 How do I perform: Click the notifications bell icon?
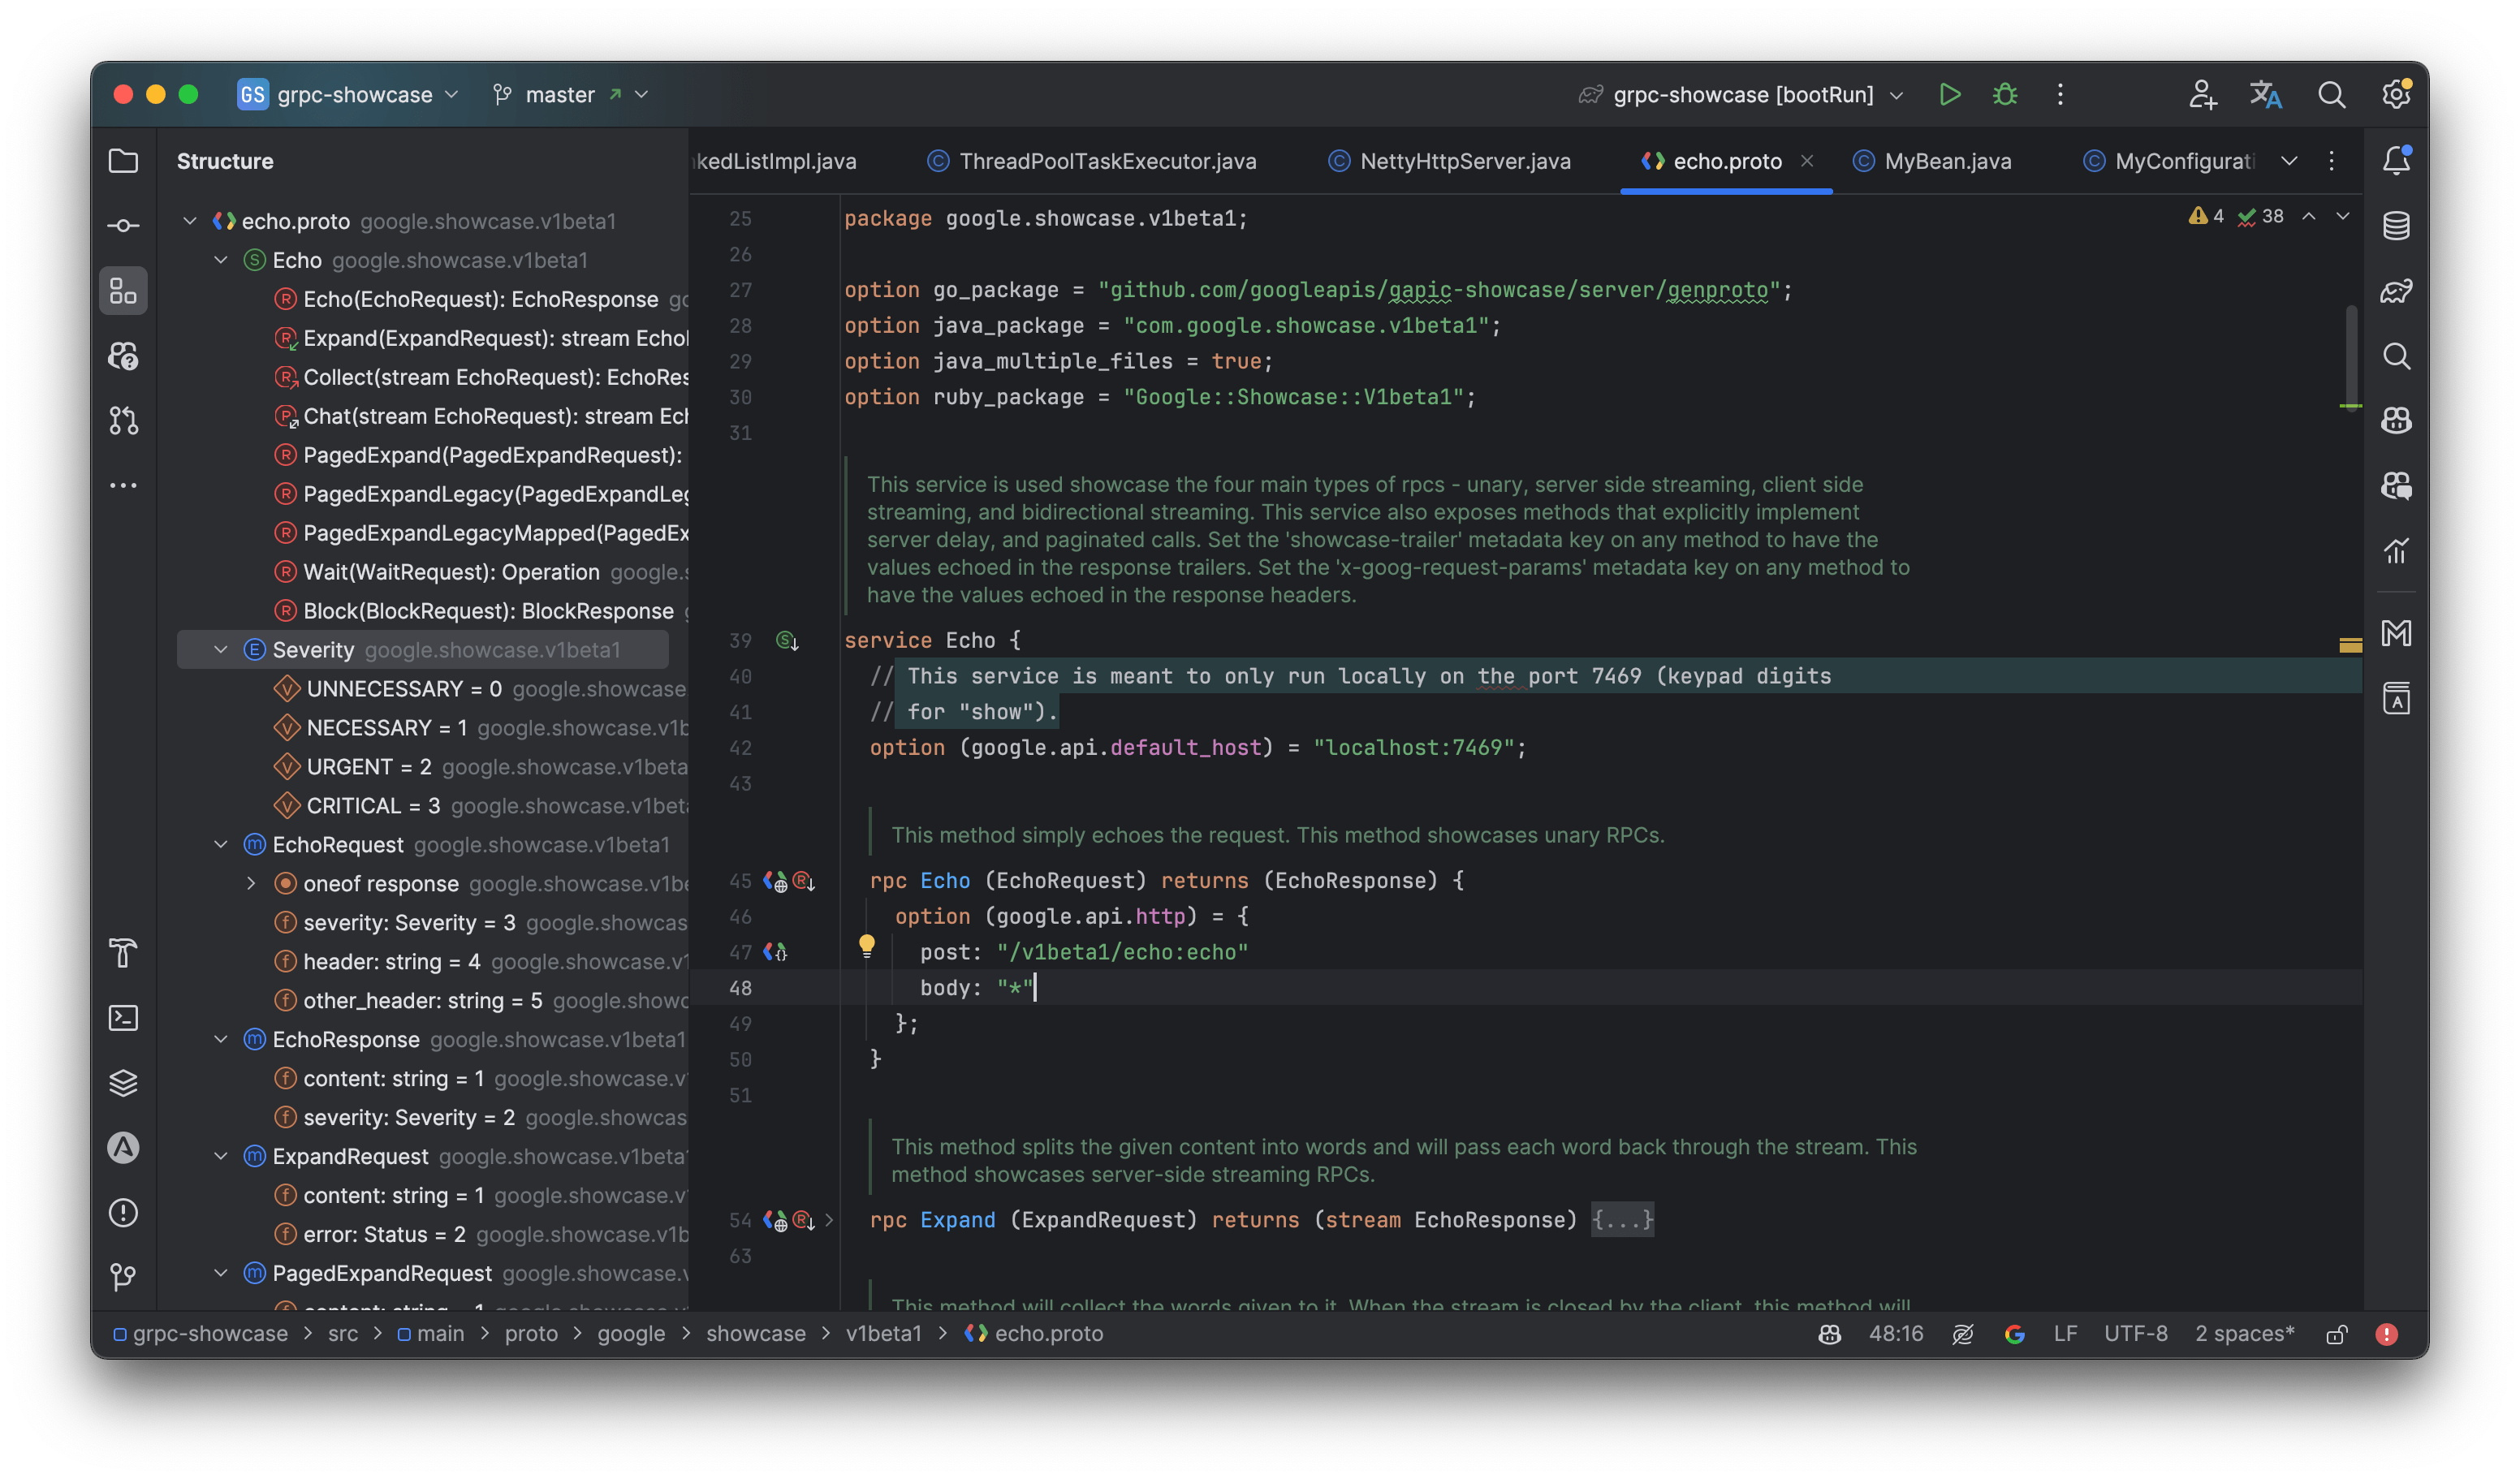click(2397, 160)
